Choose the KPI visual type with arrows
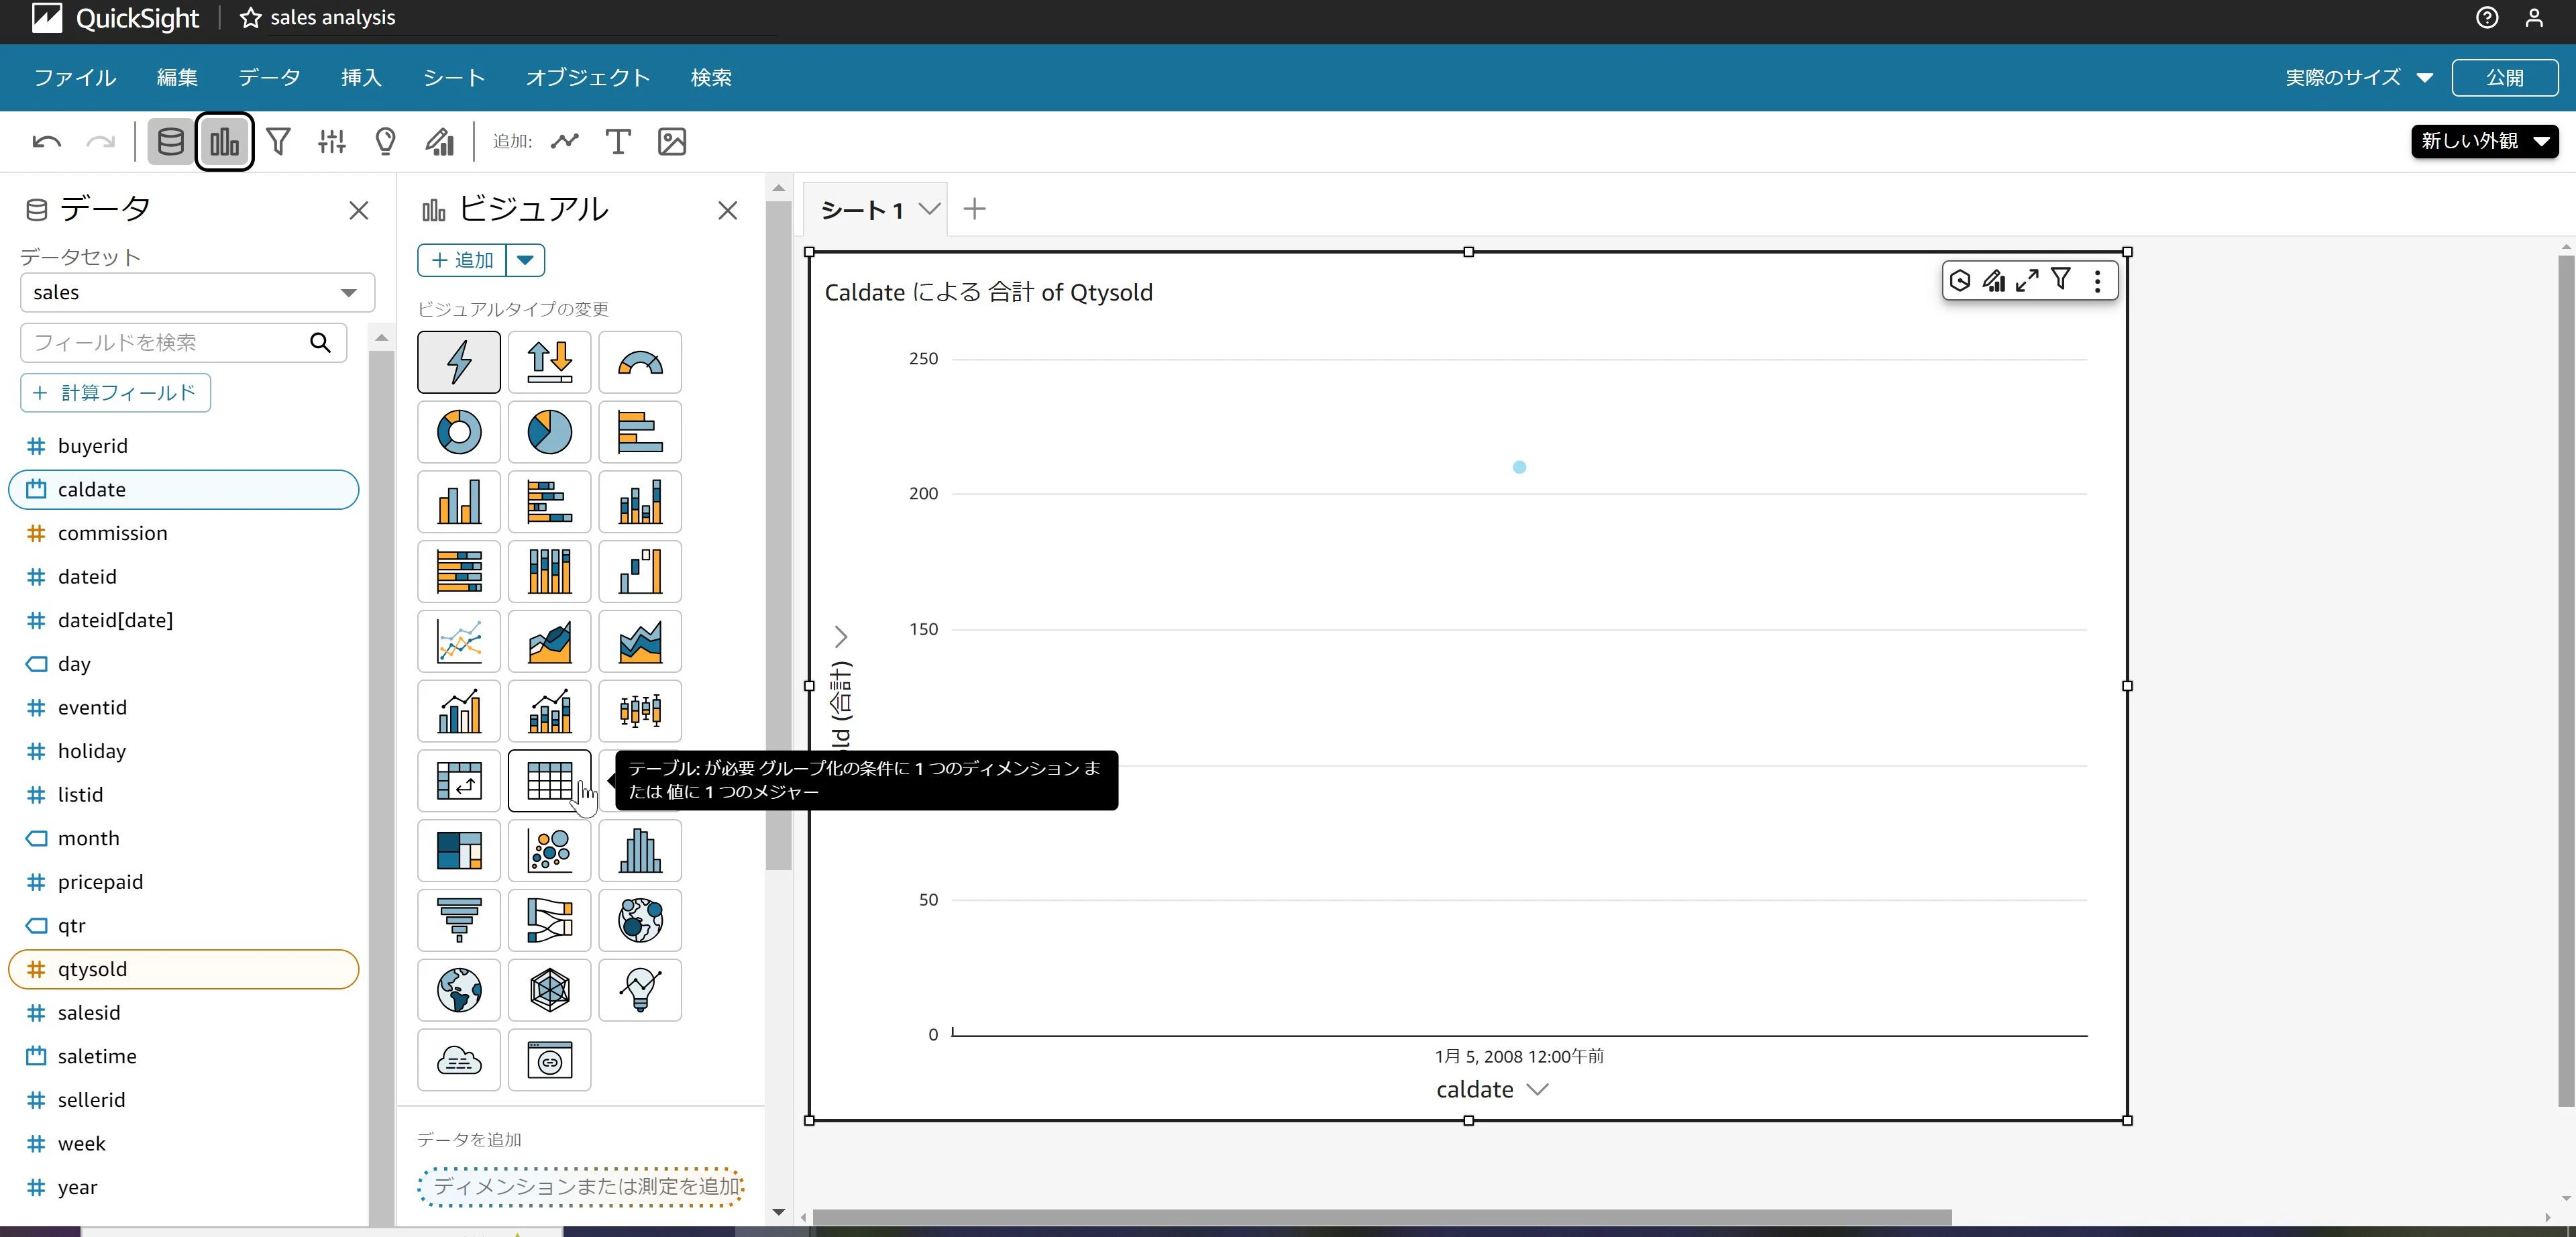Screen dimensions: 2576x1237 (x=549, y=362)
